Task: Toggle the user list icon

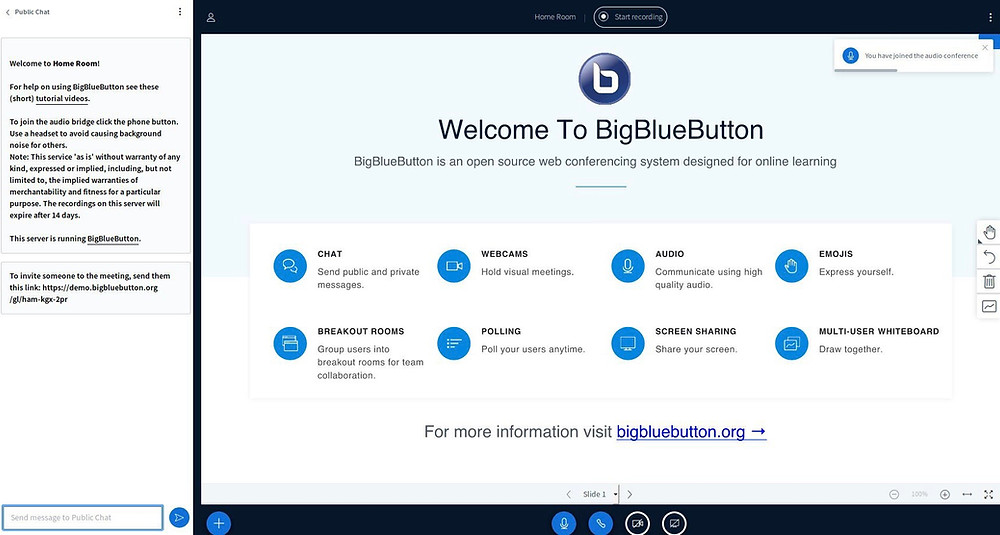Action: 210,17
